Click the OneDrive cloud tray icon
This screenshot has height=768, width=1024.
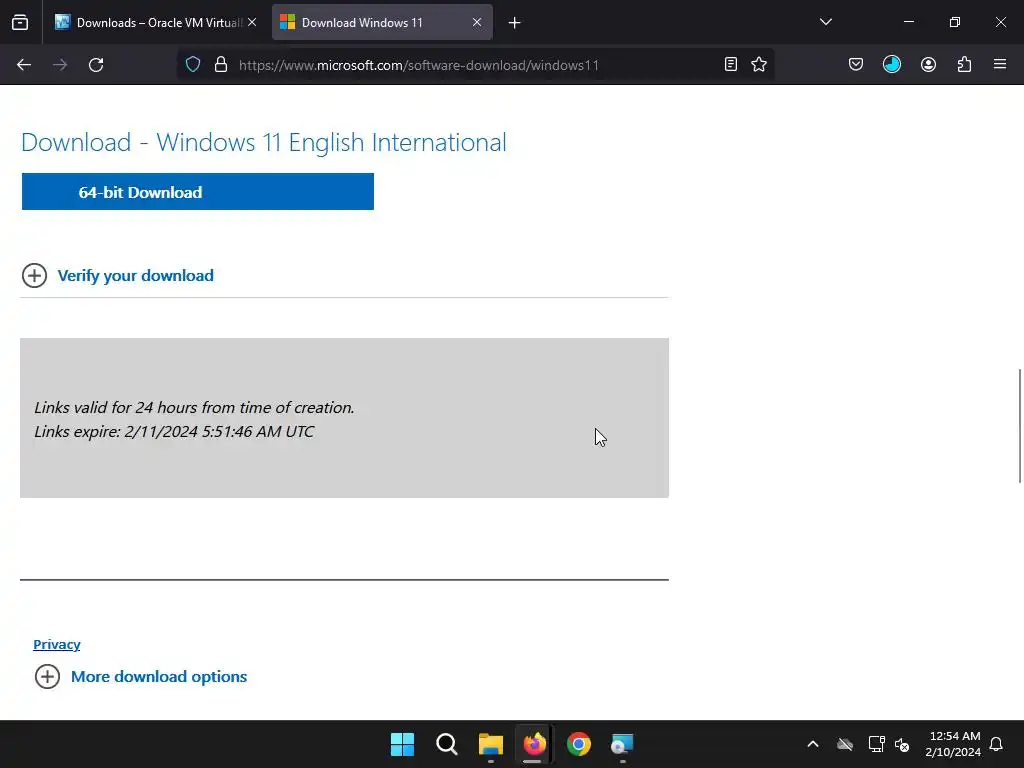point(845,744)
